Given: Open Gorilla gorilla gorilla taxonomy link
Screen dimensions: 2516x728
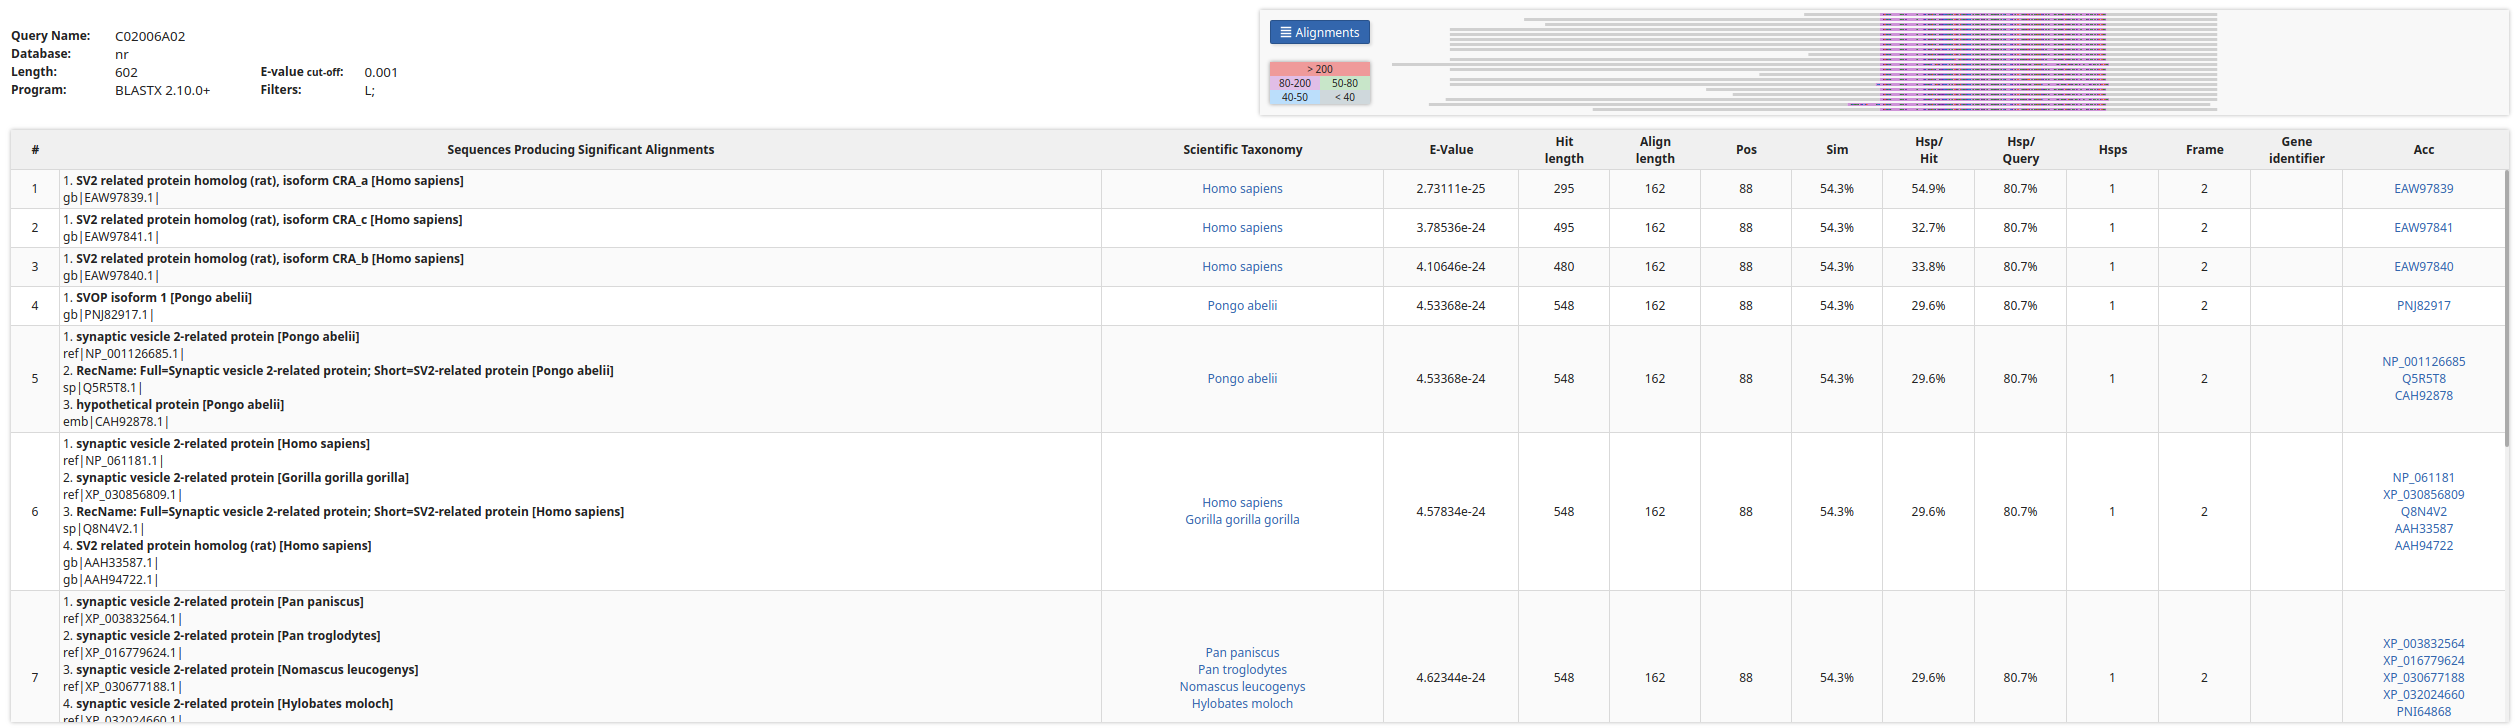Looking at the screenshot, I should click(1241, 519).
